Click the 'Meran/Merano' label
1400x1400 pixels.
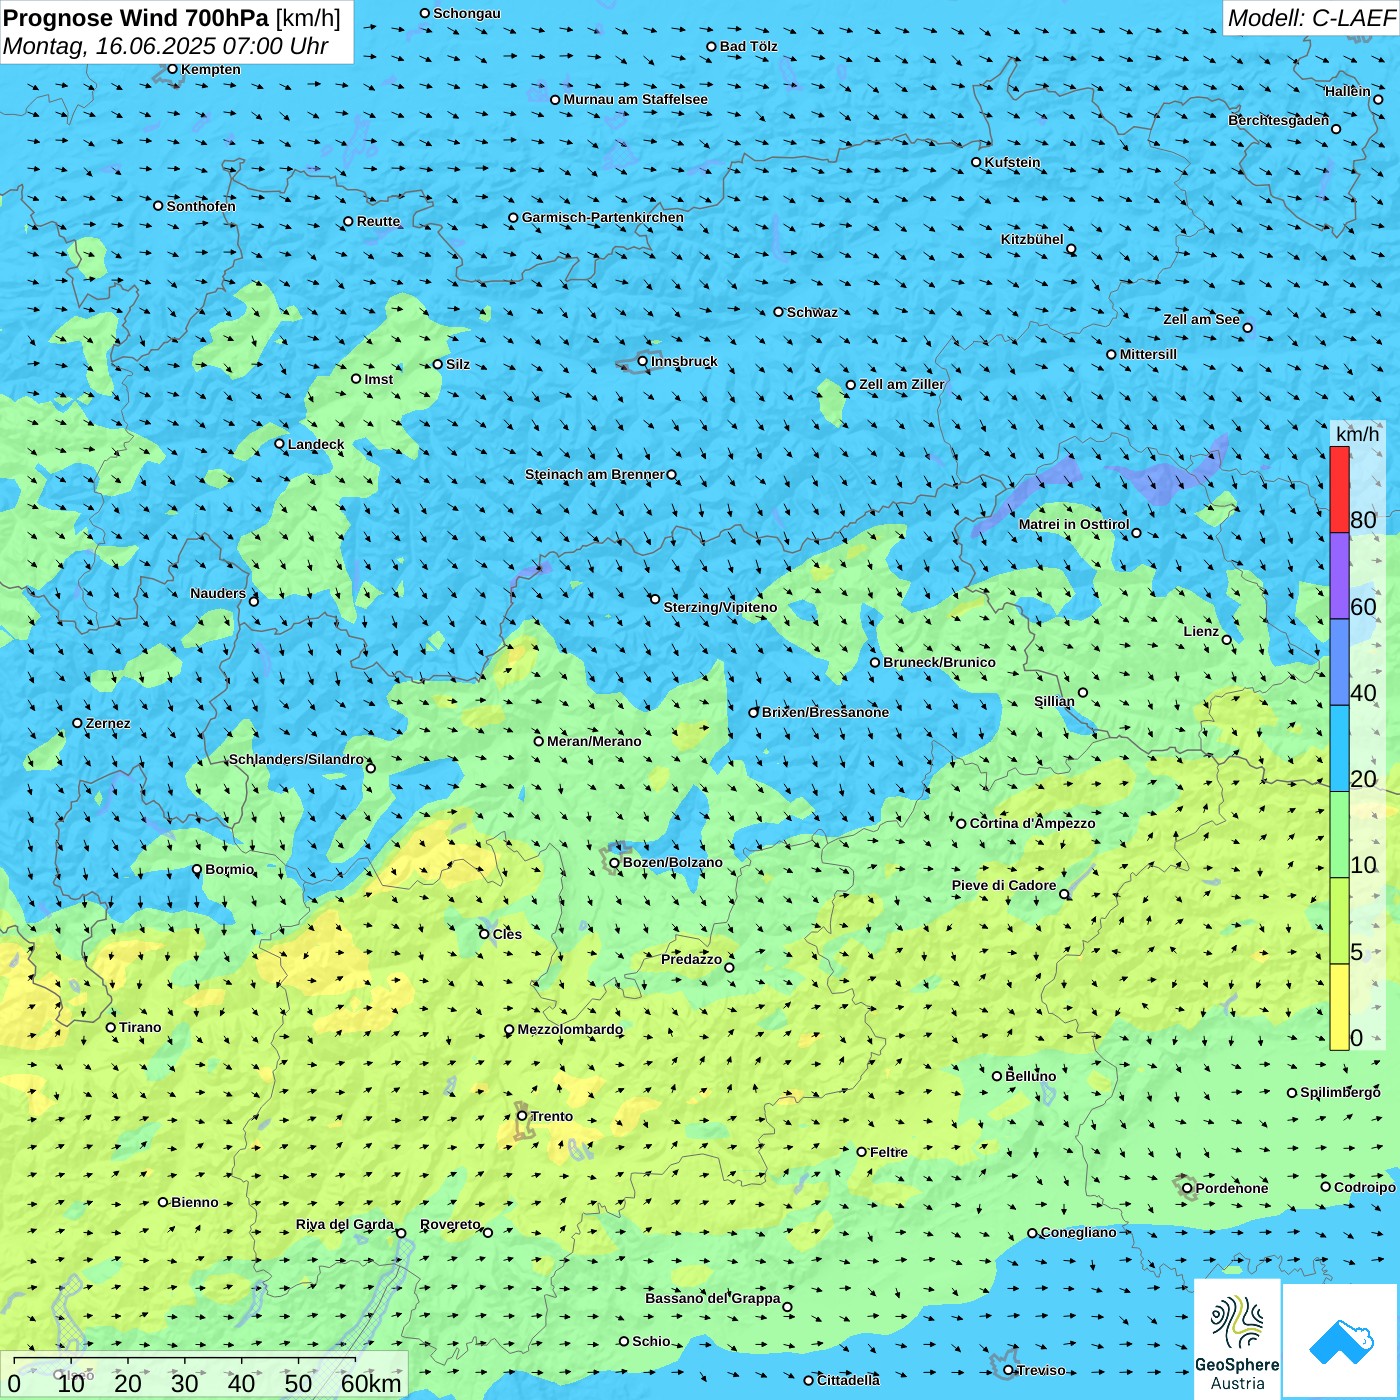(594, 741)
